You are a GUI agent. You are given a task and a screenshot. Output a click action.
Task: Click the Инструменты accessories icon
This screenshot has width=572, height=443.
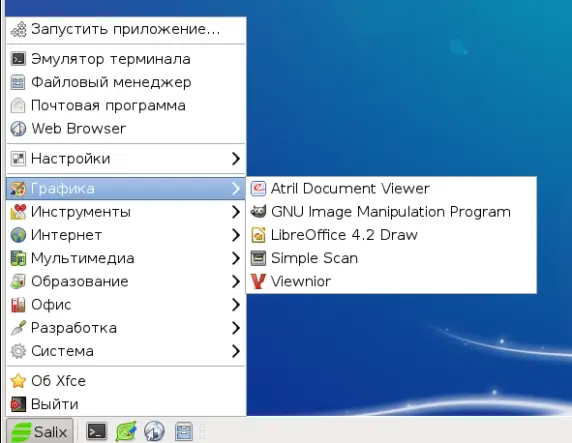point(18,212)
